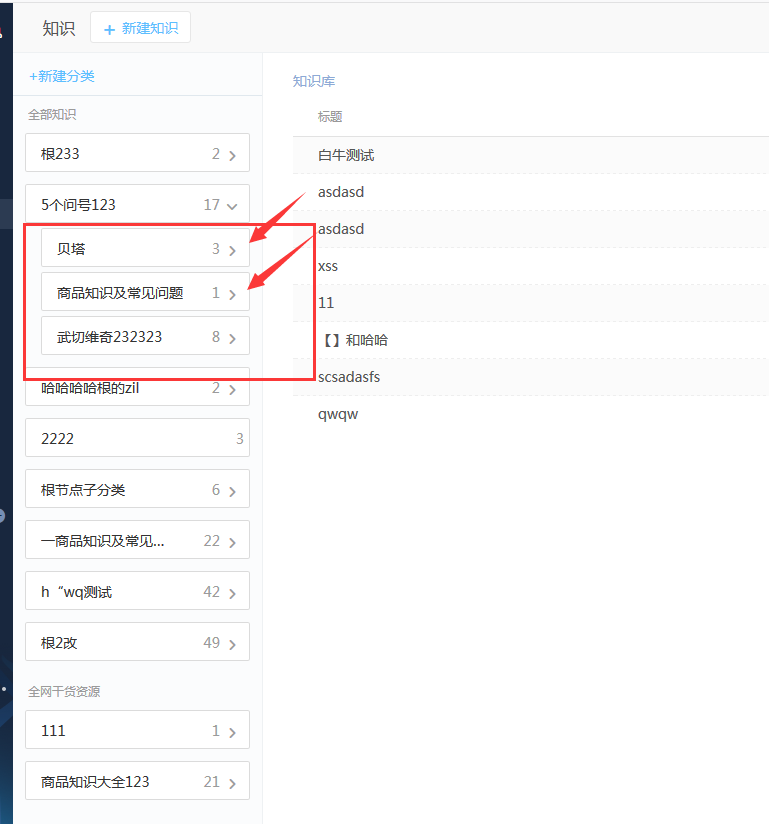Expand the 根233 category arrow
The image size is (769, 824).
coord(232,155)
